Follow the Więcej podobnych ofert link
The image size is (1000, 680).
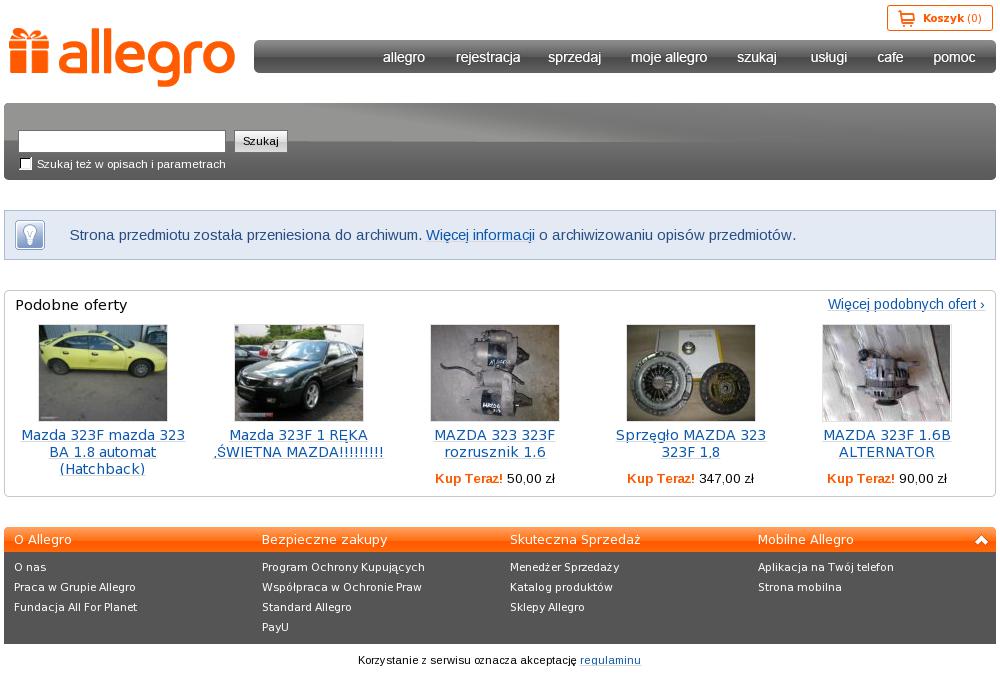pyautogui.click(x=905, y=304)
